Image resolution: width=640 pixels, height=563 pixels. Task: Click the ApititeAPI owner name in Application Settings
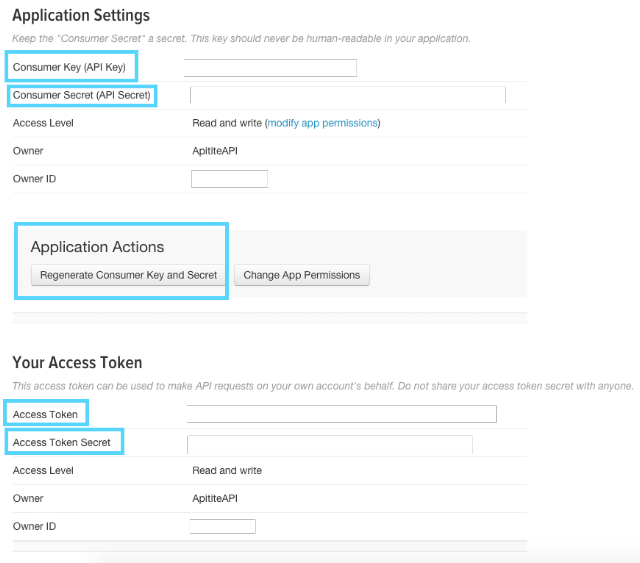[215, 151]
